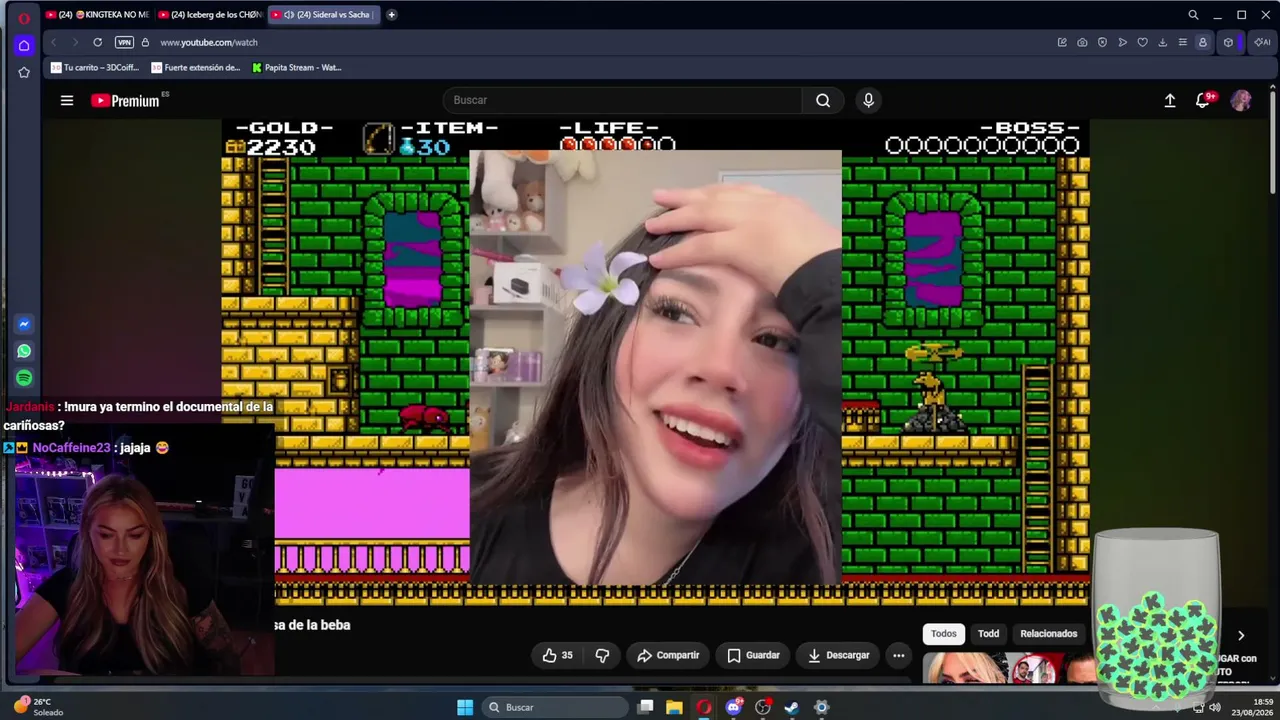This screenshot has width=1280, height=720.
Task: Click the site security padlock icon
Action: tap(145, 42)
